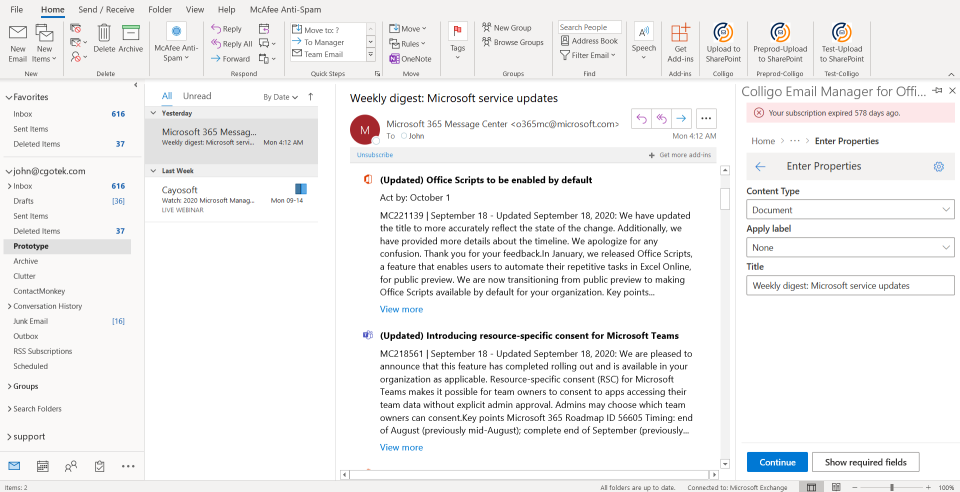
Task: Open the Help tab
Action: [227, 10]
